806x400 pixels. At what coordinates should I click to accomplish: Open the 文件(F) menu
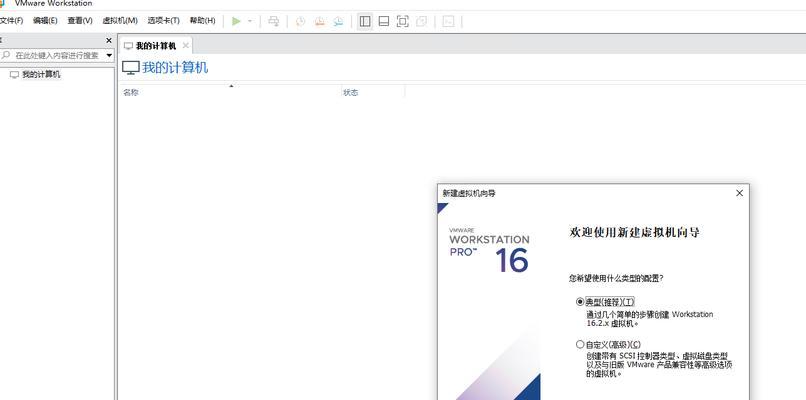(11, 21)
